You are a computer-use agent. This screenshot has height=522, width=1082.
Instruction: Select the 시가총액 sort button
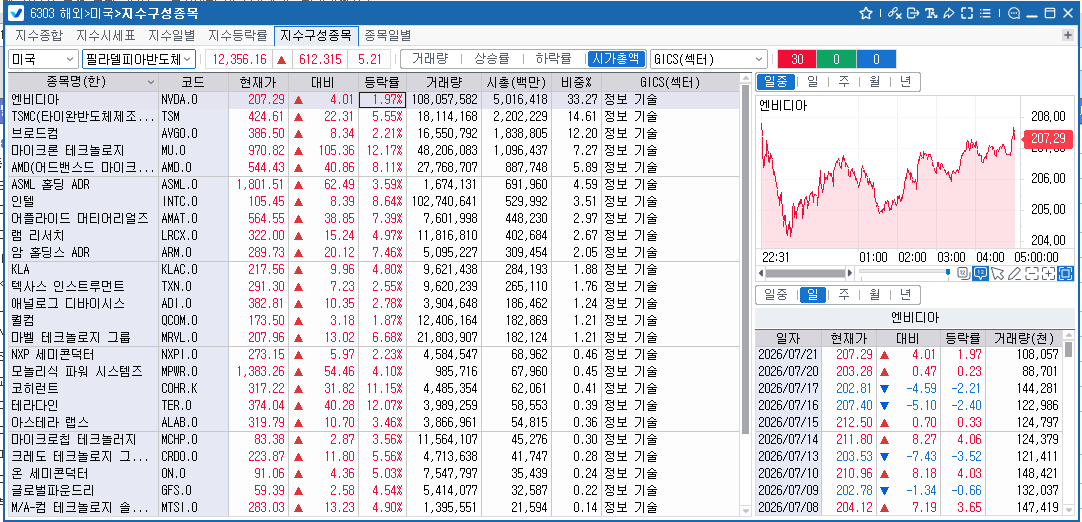[616, 59]
